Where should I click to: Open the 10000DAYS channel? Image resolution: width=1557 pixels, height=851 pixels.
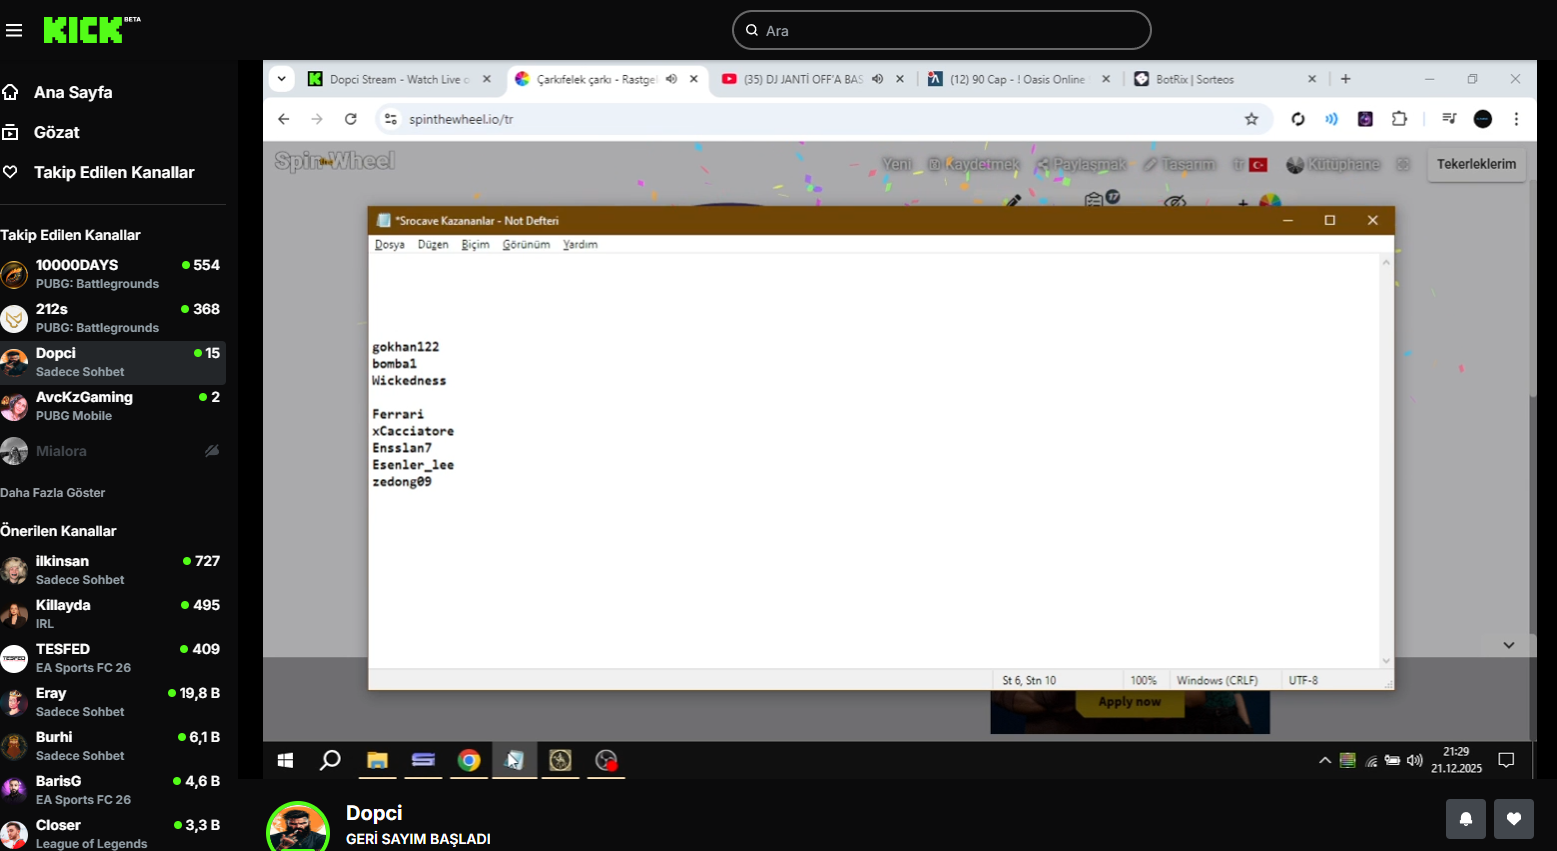coord(113,274)
